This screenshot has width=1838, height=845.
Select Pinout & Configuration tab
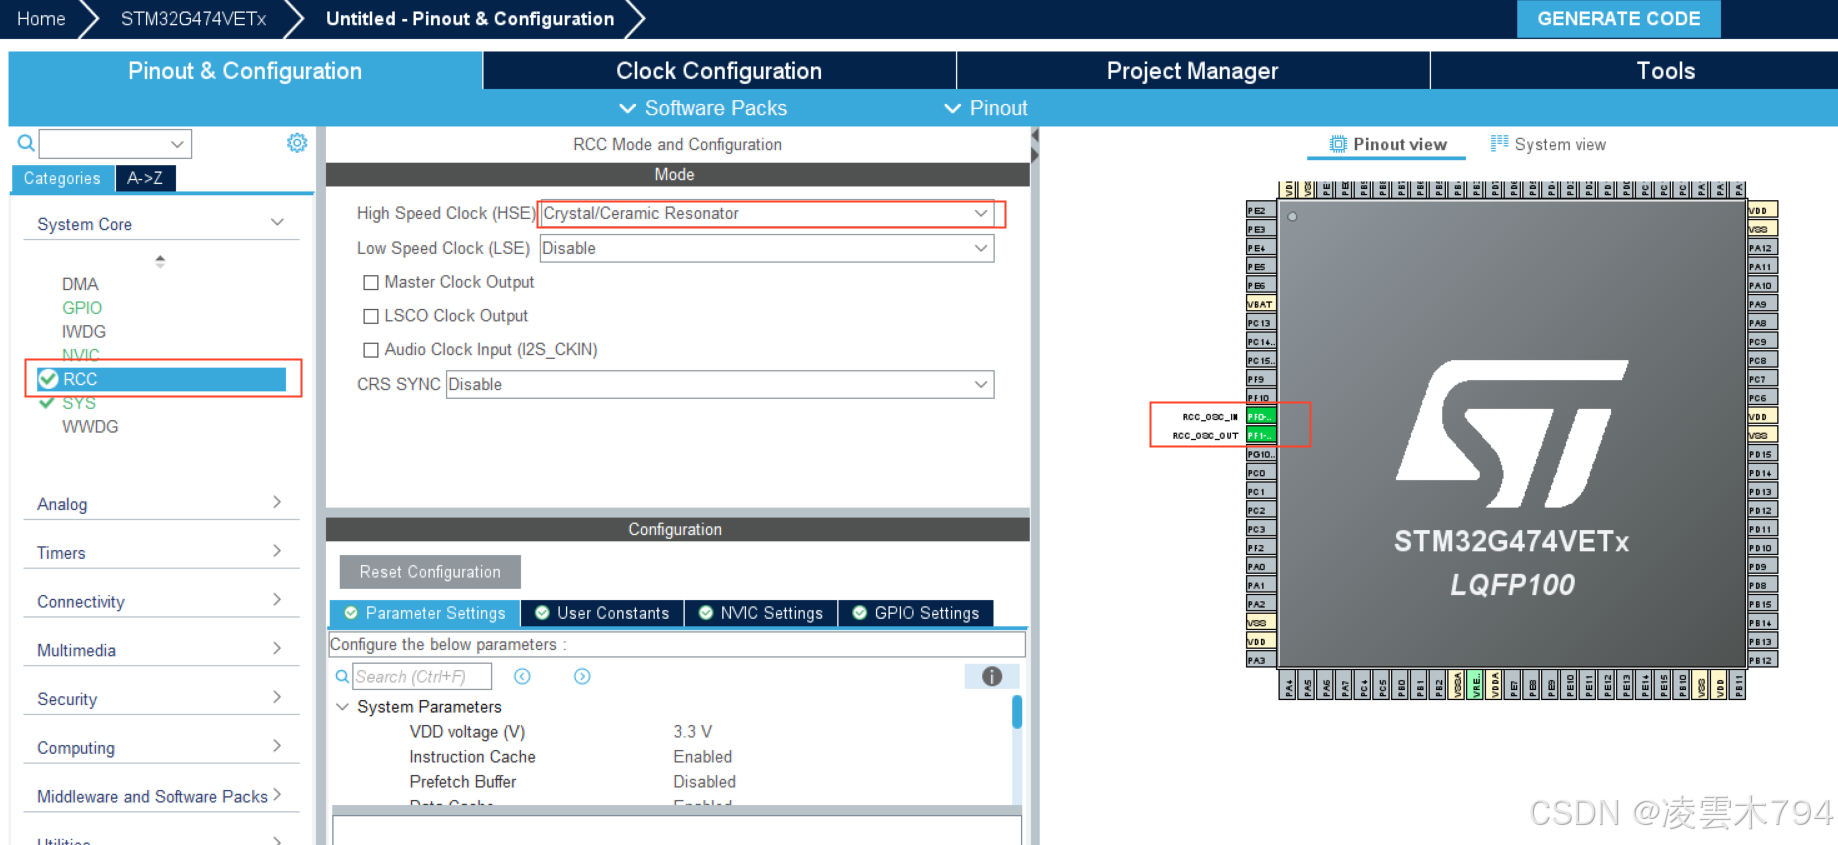click(x=245, y=71)
